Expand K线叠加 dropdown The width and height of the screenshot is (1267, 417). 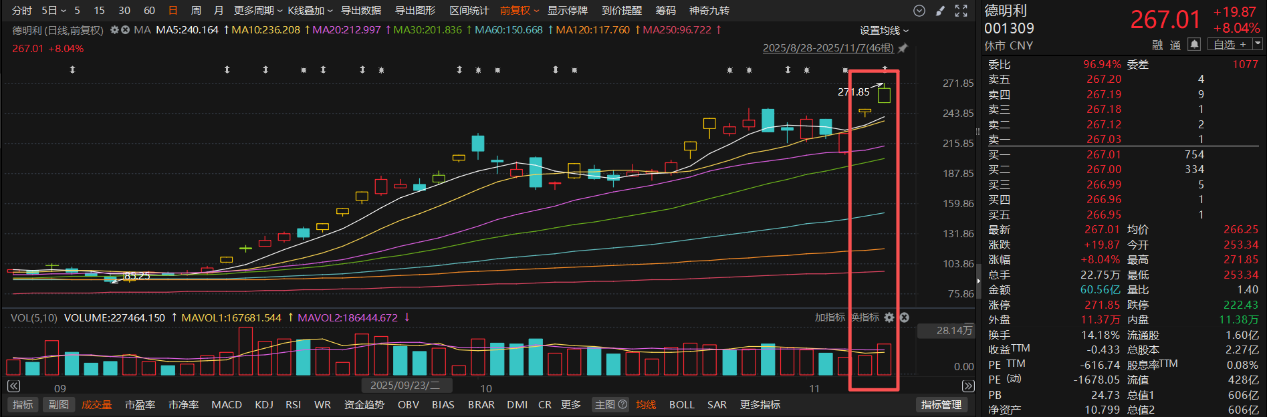click(310, 10)
